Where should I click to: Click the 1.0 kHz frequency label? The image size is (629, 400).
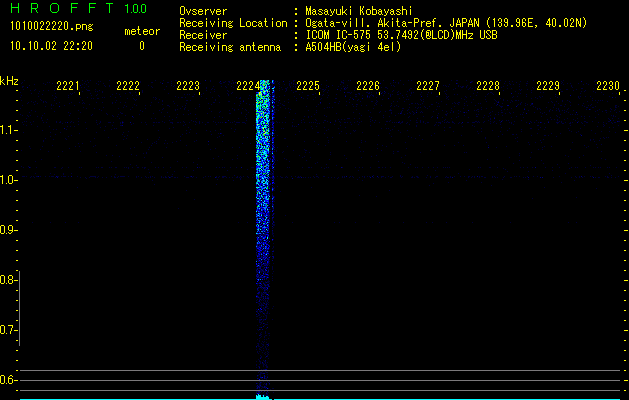[7, 180]
